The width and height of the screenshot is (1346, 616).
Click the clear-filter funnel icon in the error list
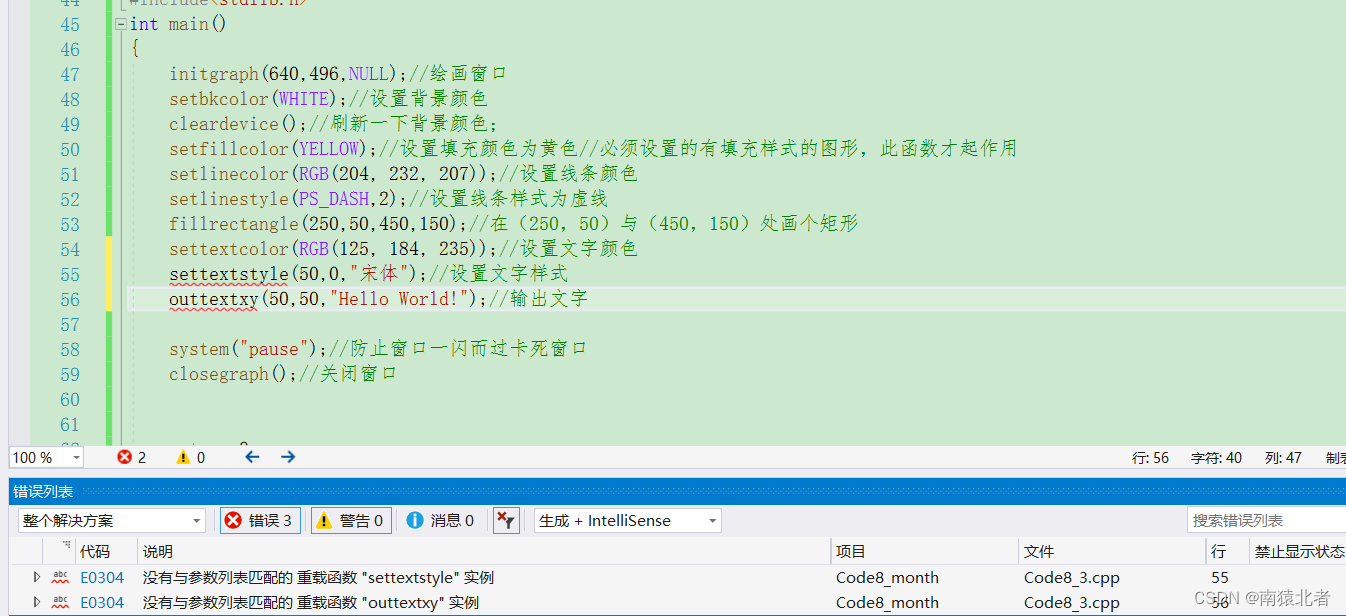coord(506,520)
